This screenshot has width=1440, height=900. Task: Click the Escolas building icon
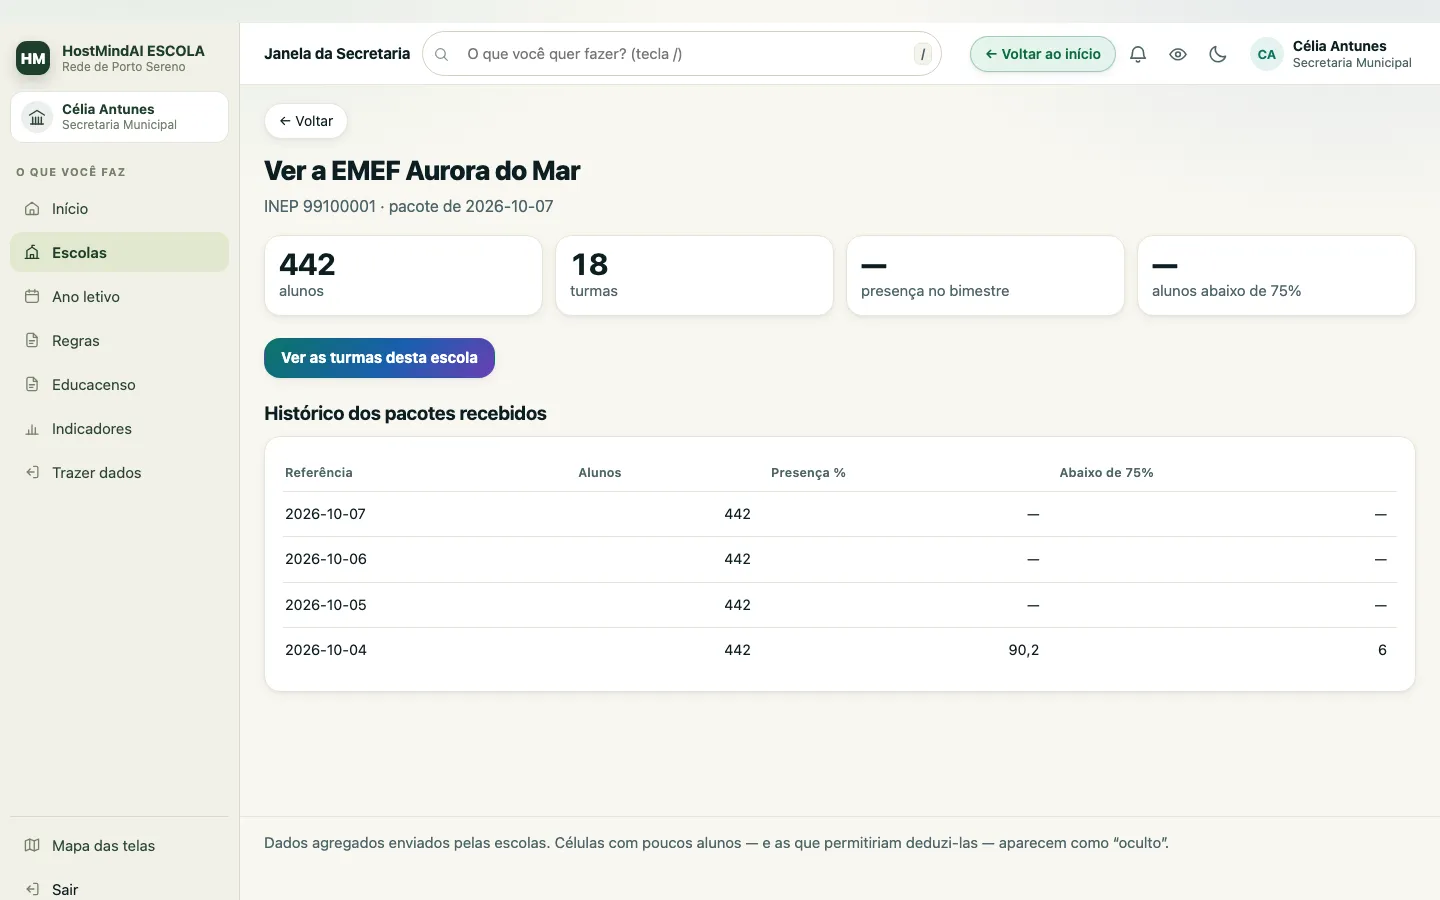click(32, 253)
